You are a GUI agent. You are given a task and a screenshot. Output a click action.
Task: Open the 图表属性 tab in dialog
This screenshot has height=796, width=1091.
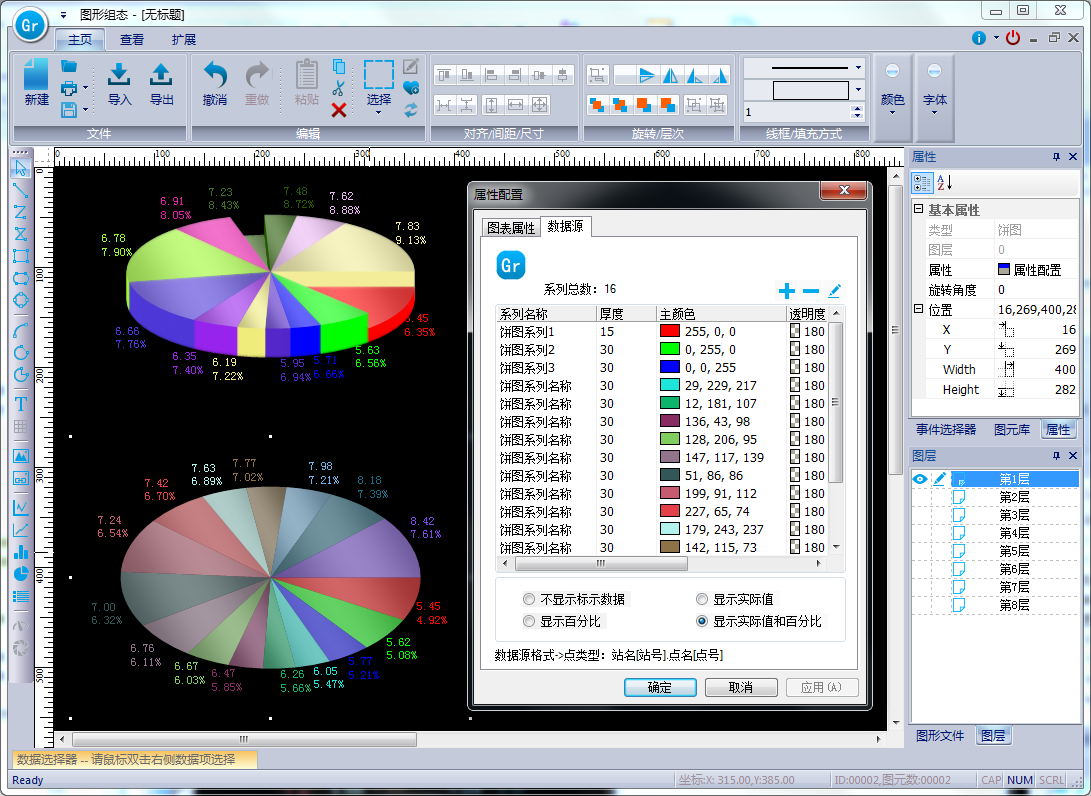[x=511, y=228]
